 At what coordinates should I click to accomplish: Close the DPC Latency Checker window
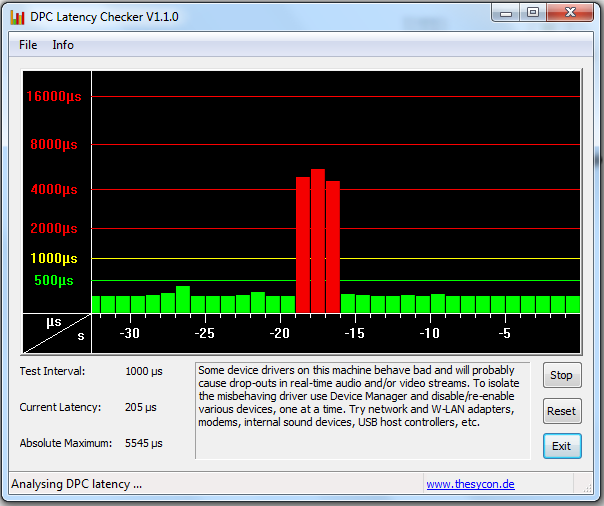[569, 12]
